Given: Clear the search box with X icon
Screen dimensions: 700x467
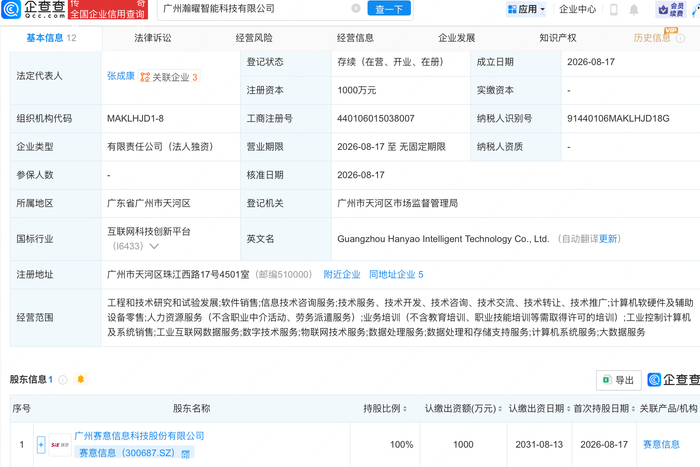Looking at the screenshot, I should (356, 8).
